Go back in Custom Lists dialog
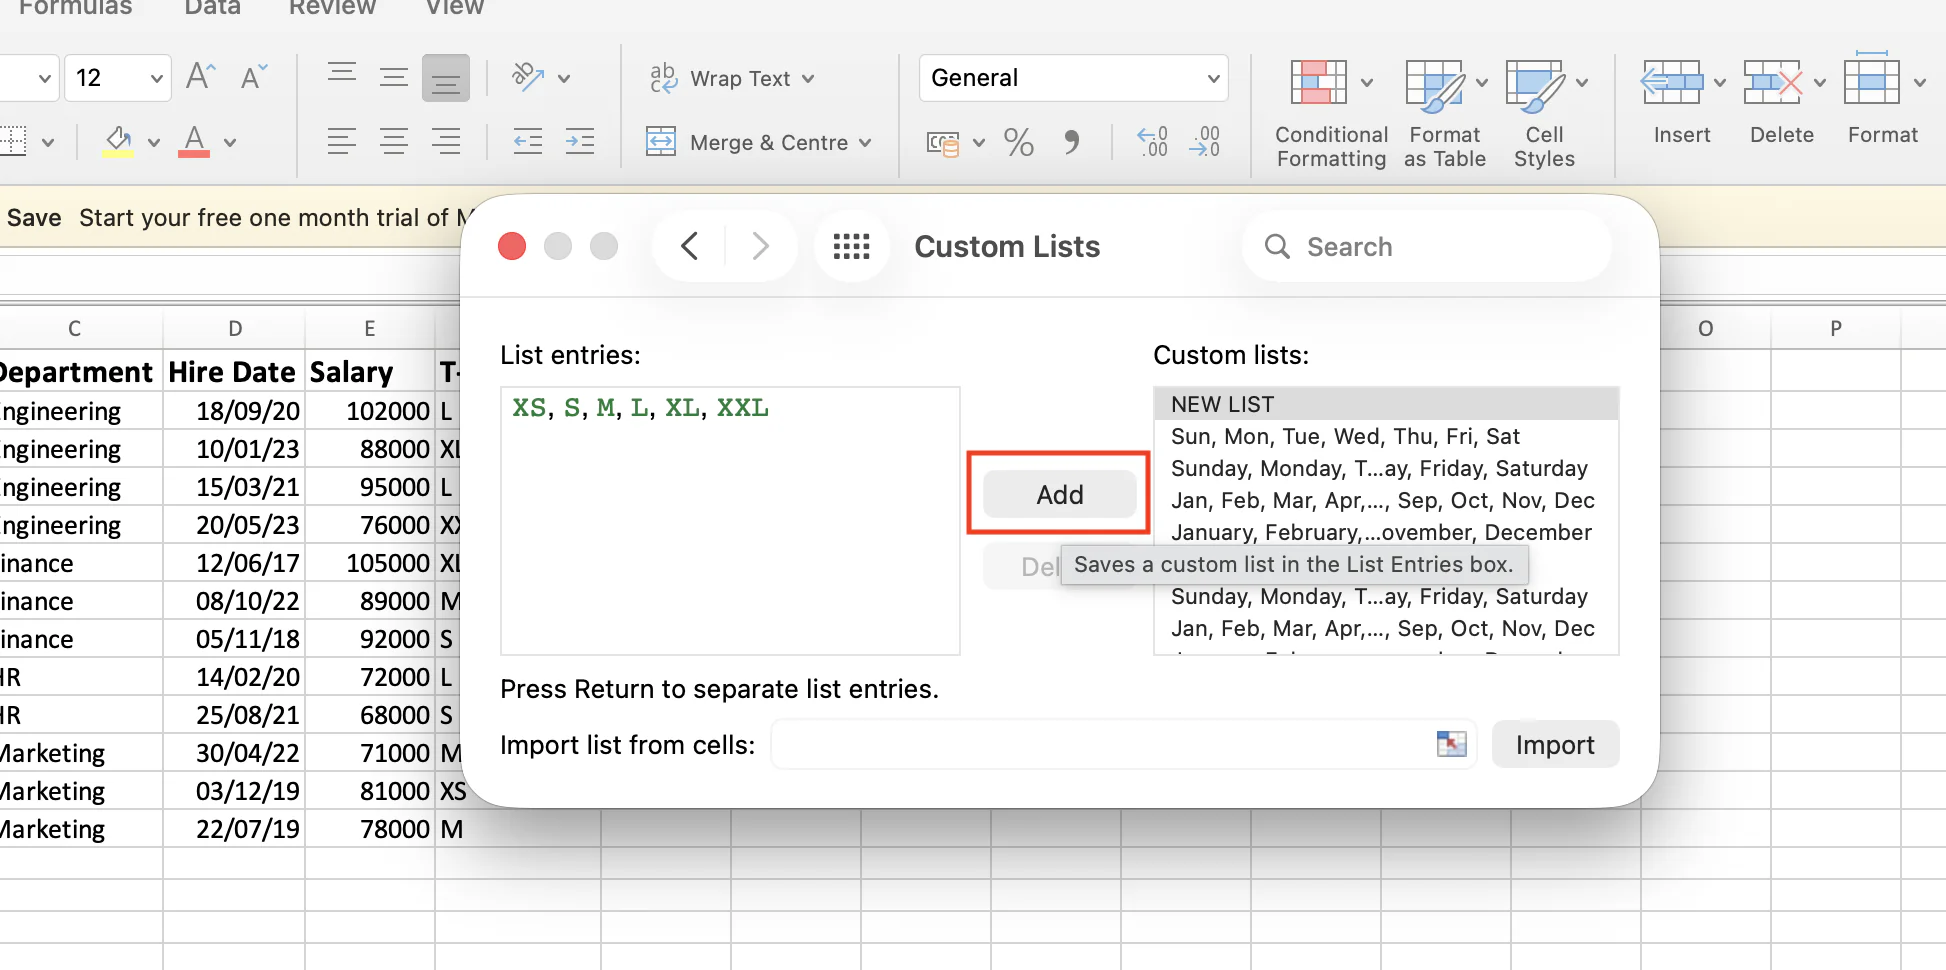 (x=690, y=246)
